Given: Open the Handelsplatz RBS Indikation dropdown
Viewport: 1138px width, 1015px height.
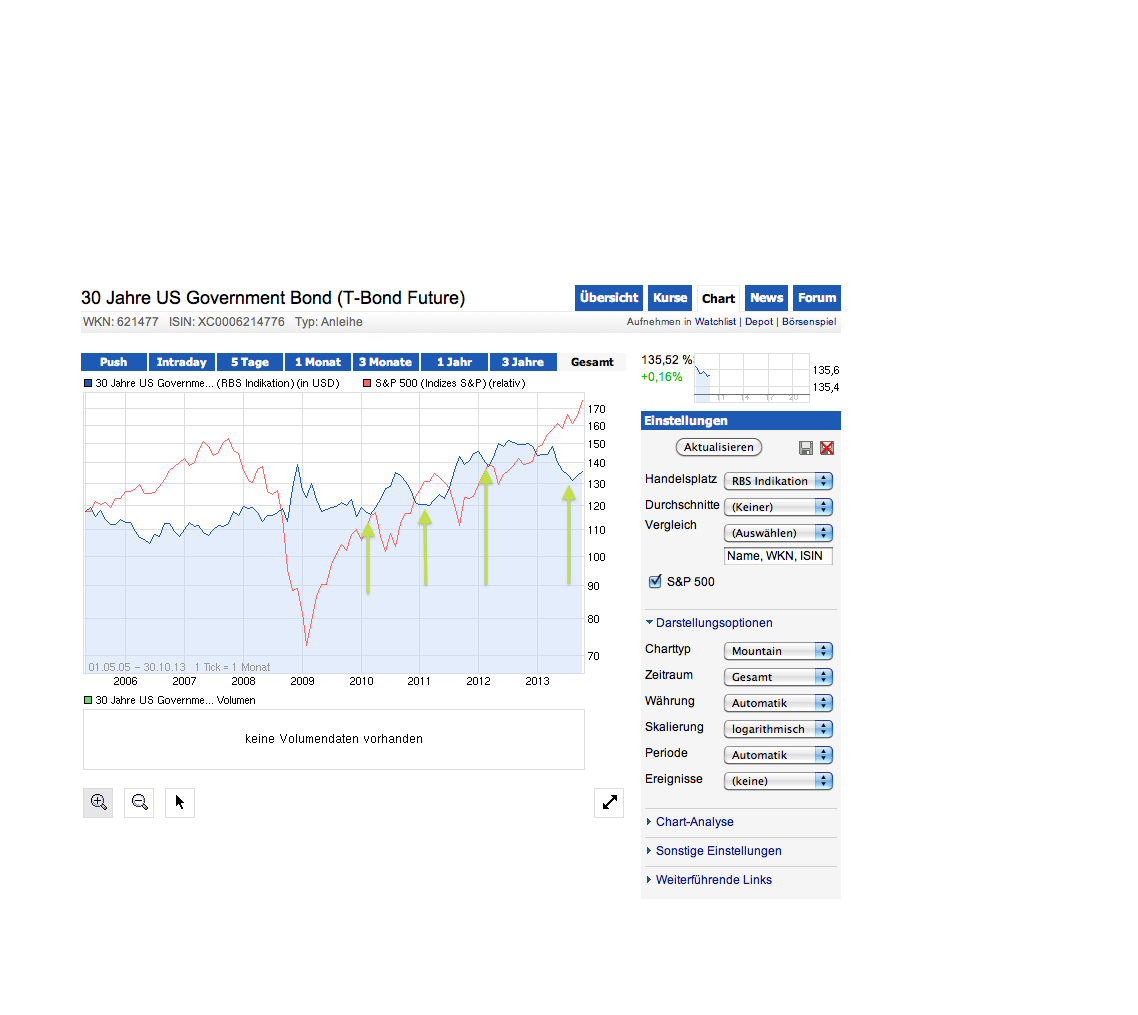Looking at the screenshot, I should tap(778, 481).
